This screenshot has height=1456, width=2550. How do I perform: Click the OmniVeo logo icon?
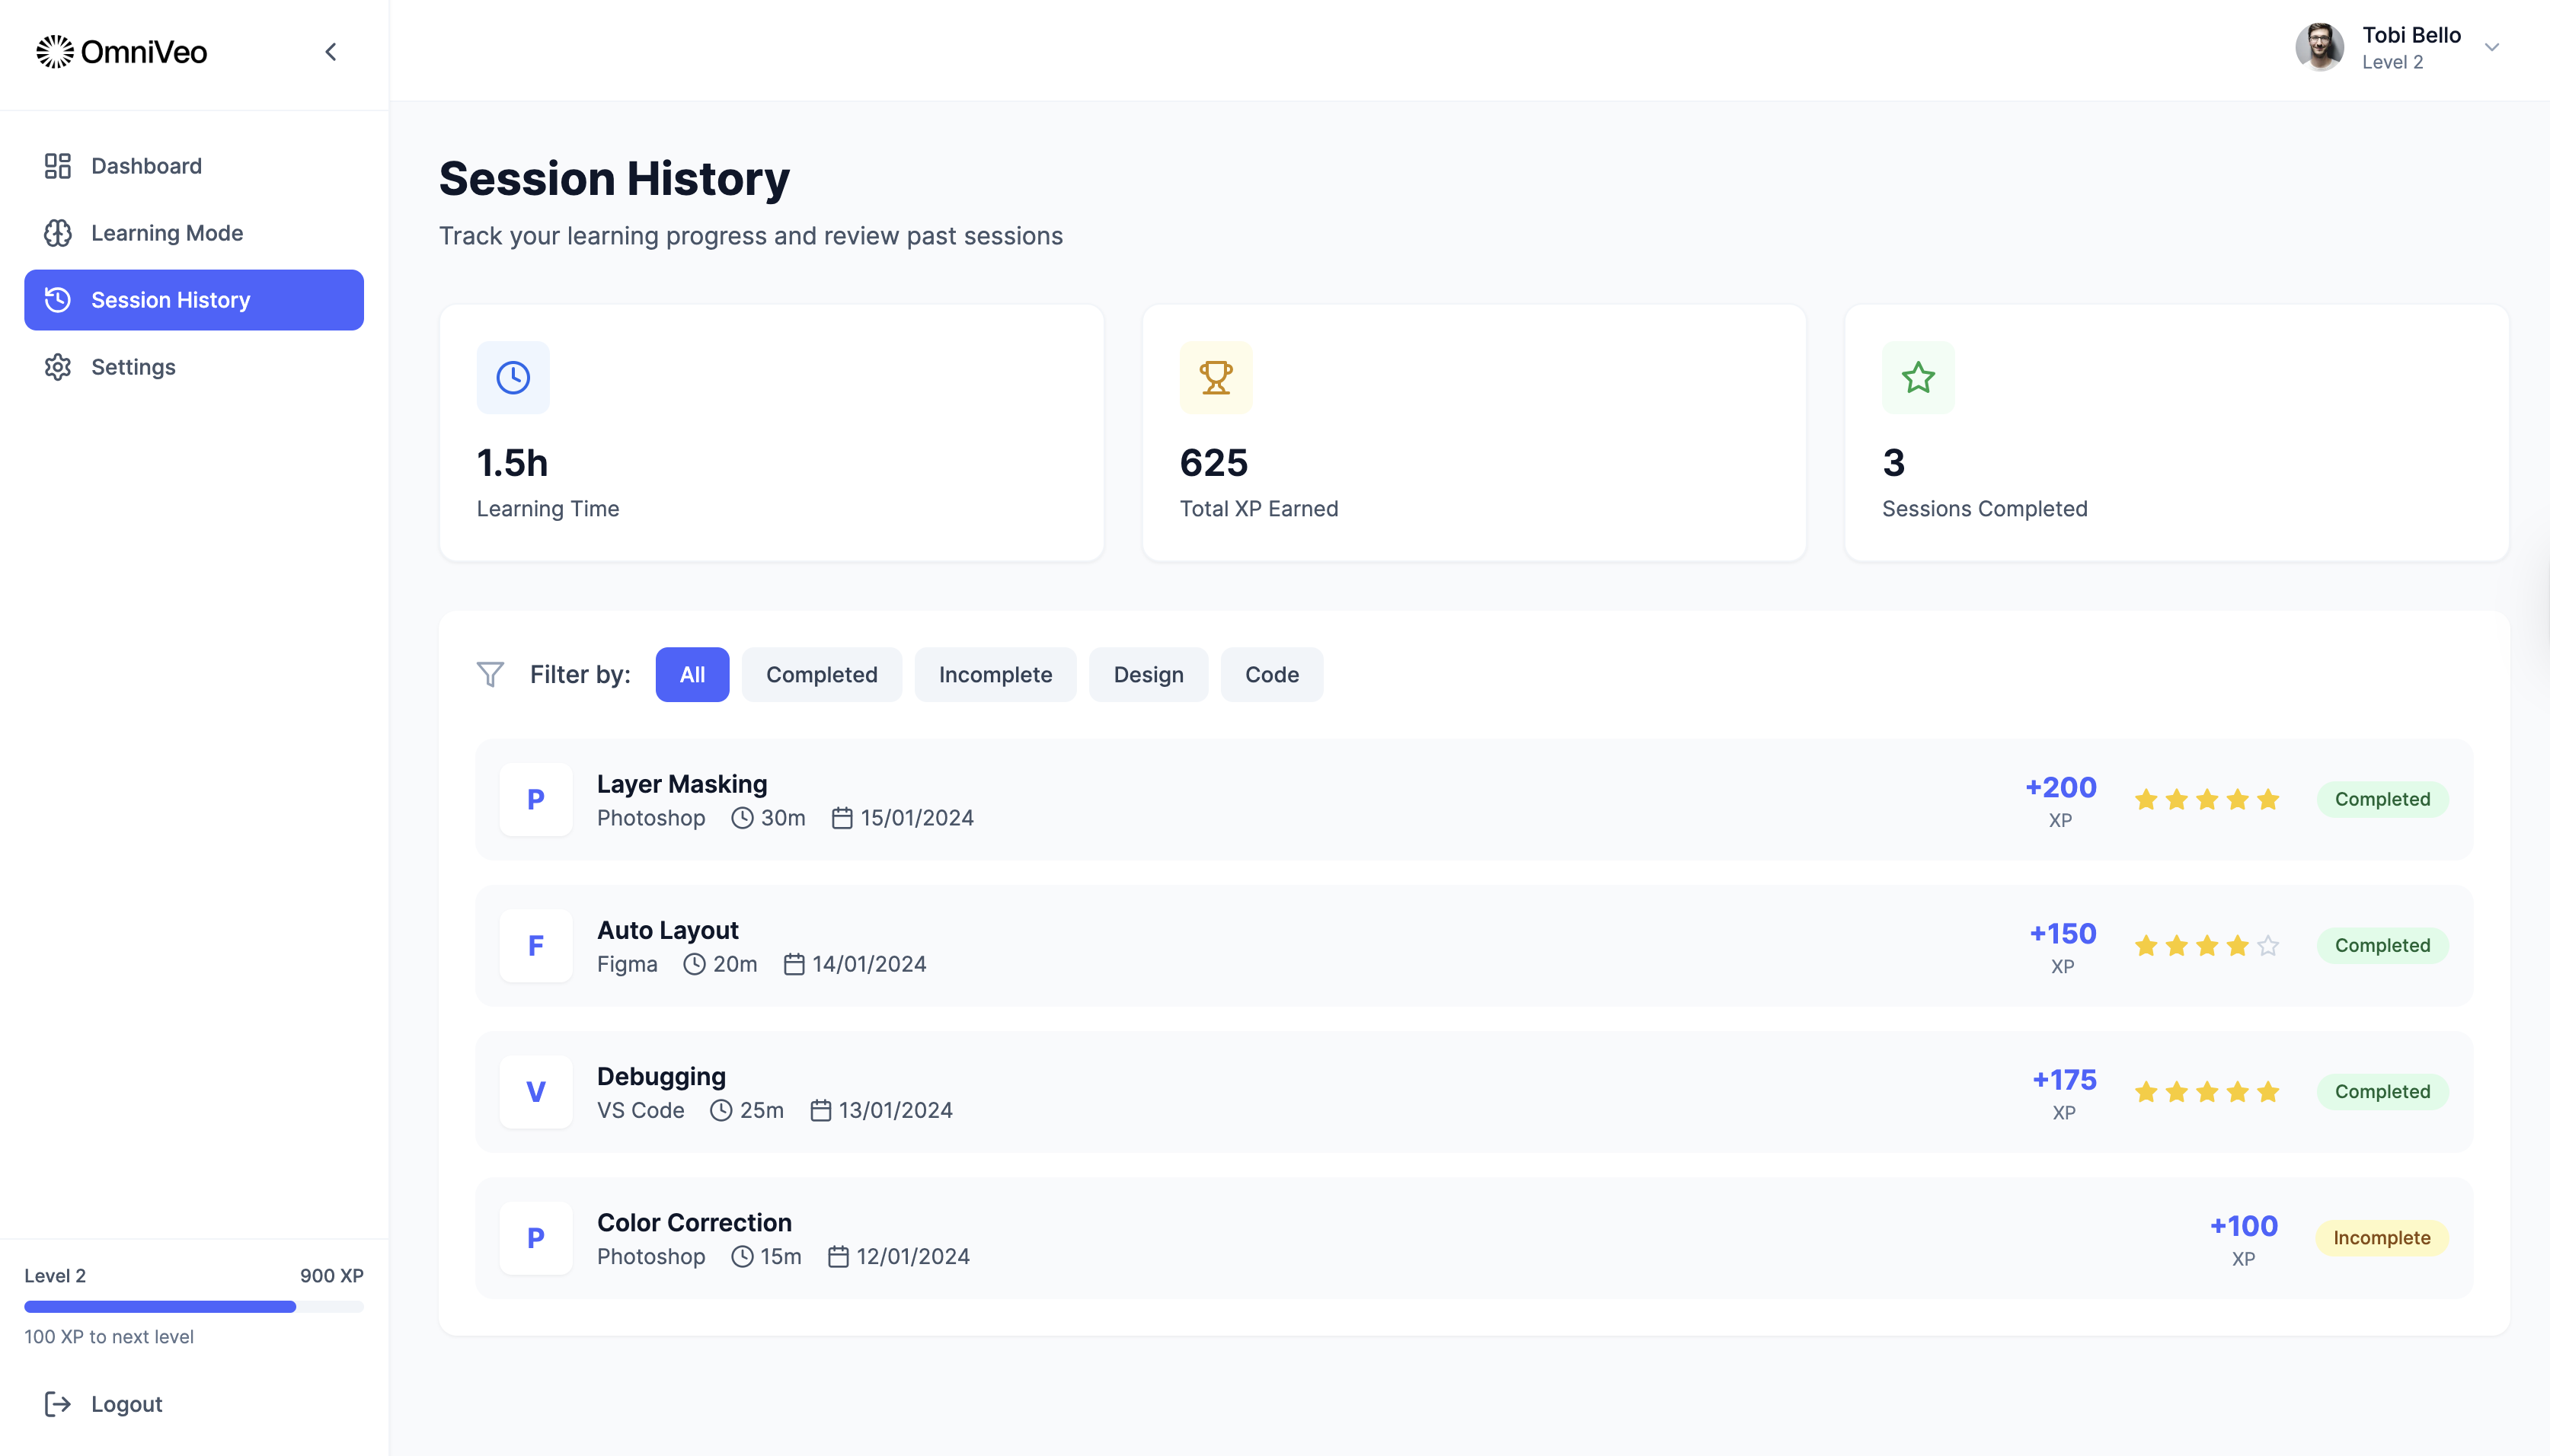55,51
